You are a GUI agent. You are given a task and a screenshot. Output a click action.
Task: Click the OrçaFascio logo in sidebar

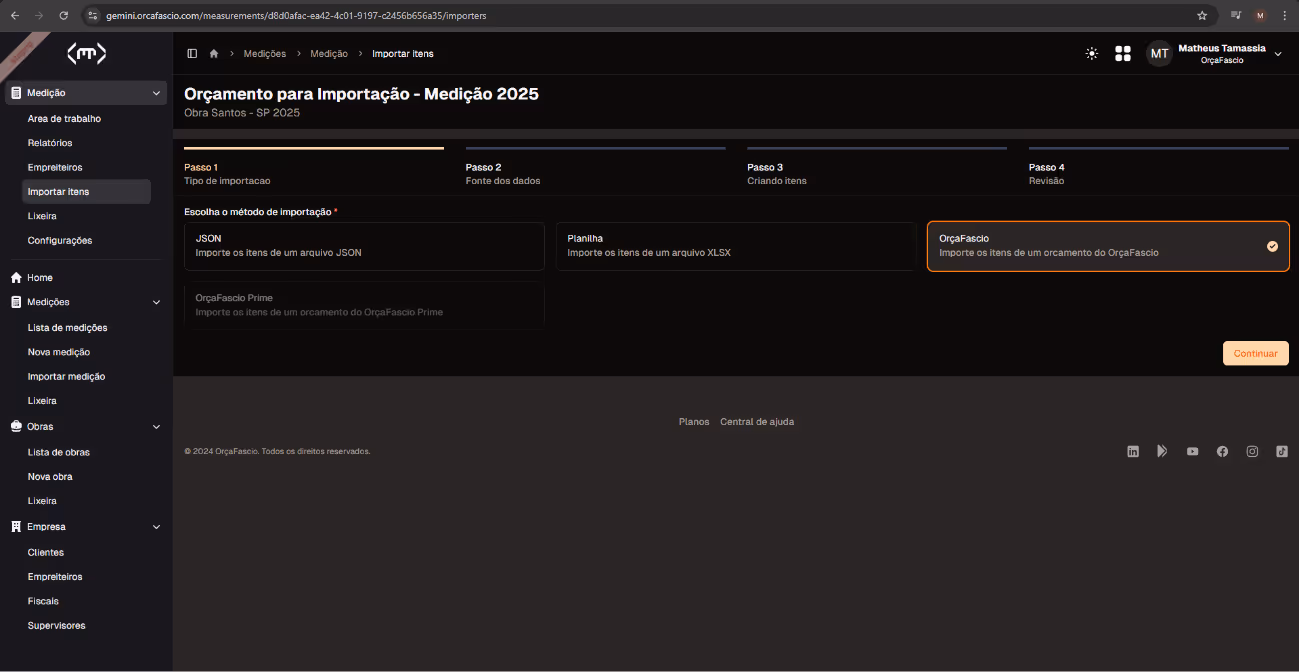coord(86,54)
